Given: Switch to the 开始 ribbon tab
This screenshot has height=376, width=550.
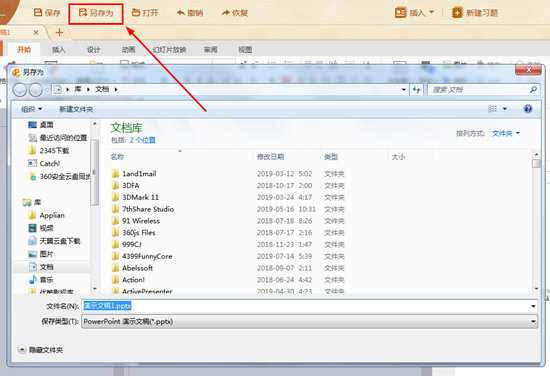Looking at the screenshot, I should point(24,49).
